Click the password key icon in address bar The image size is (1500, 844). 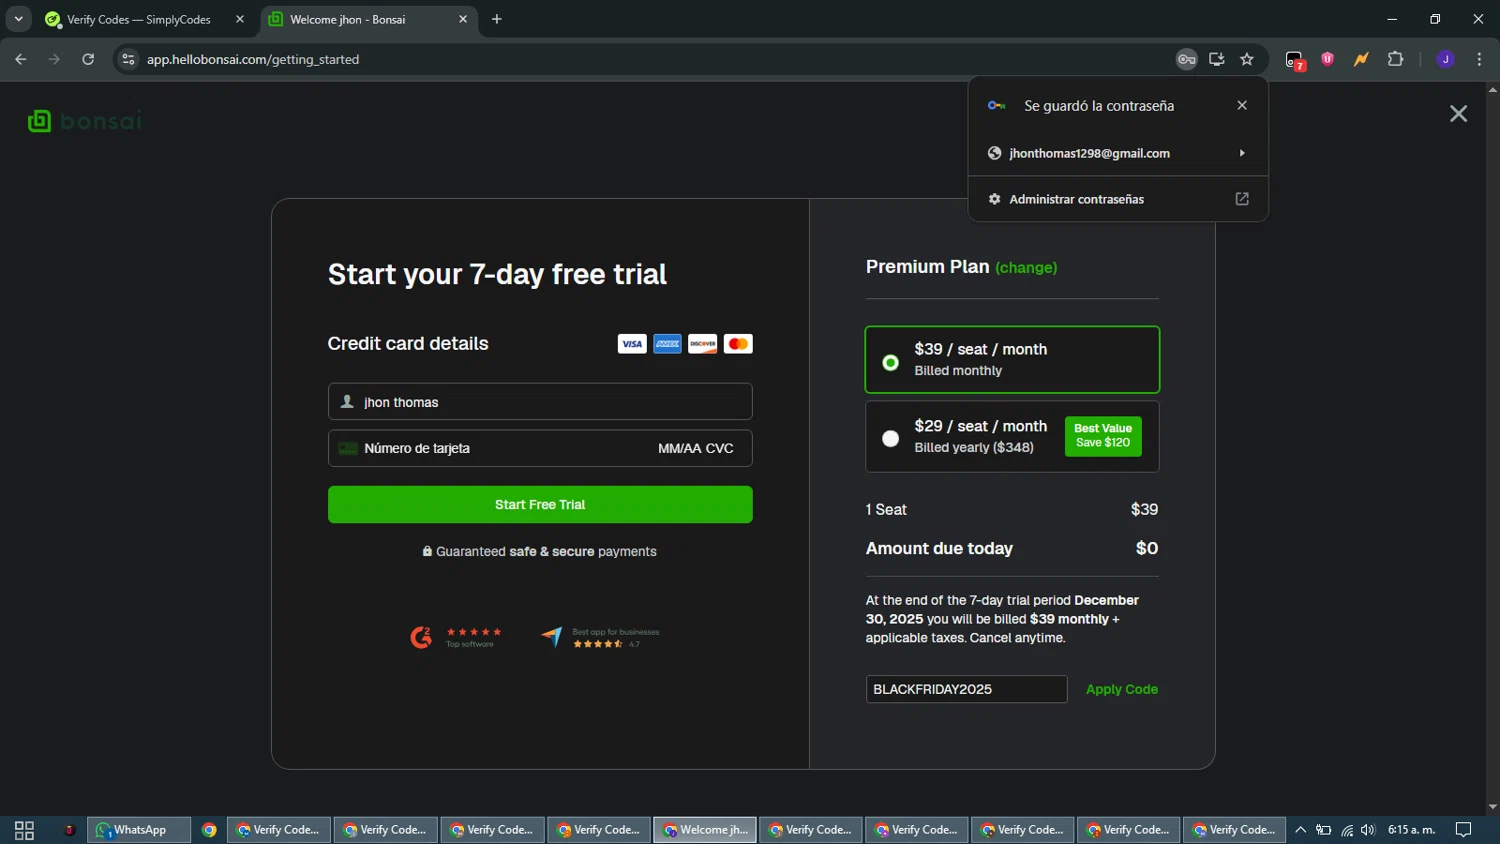point(1186,59)
